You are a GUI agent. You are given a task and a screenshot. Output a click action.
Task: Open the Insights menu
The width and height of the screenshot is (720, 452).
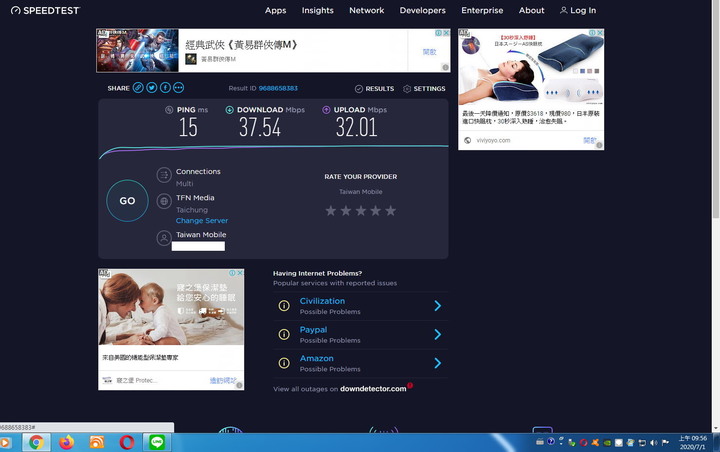tap(317, 10)
